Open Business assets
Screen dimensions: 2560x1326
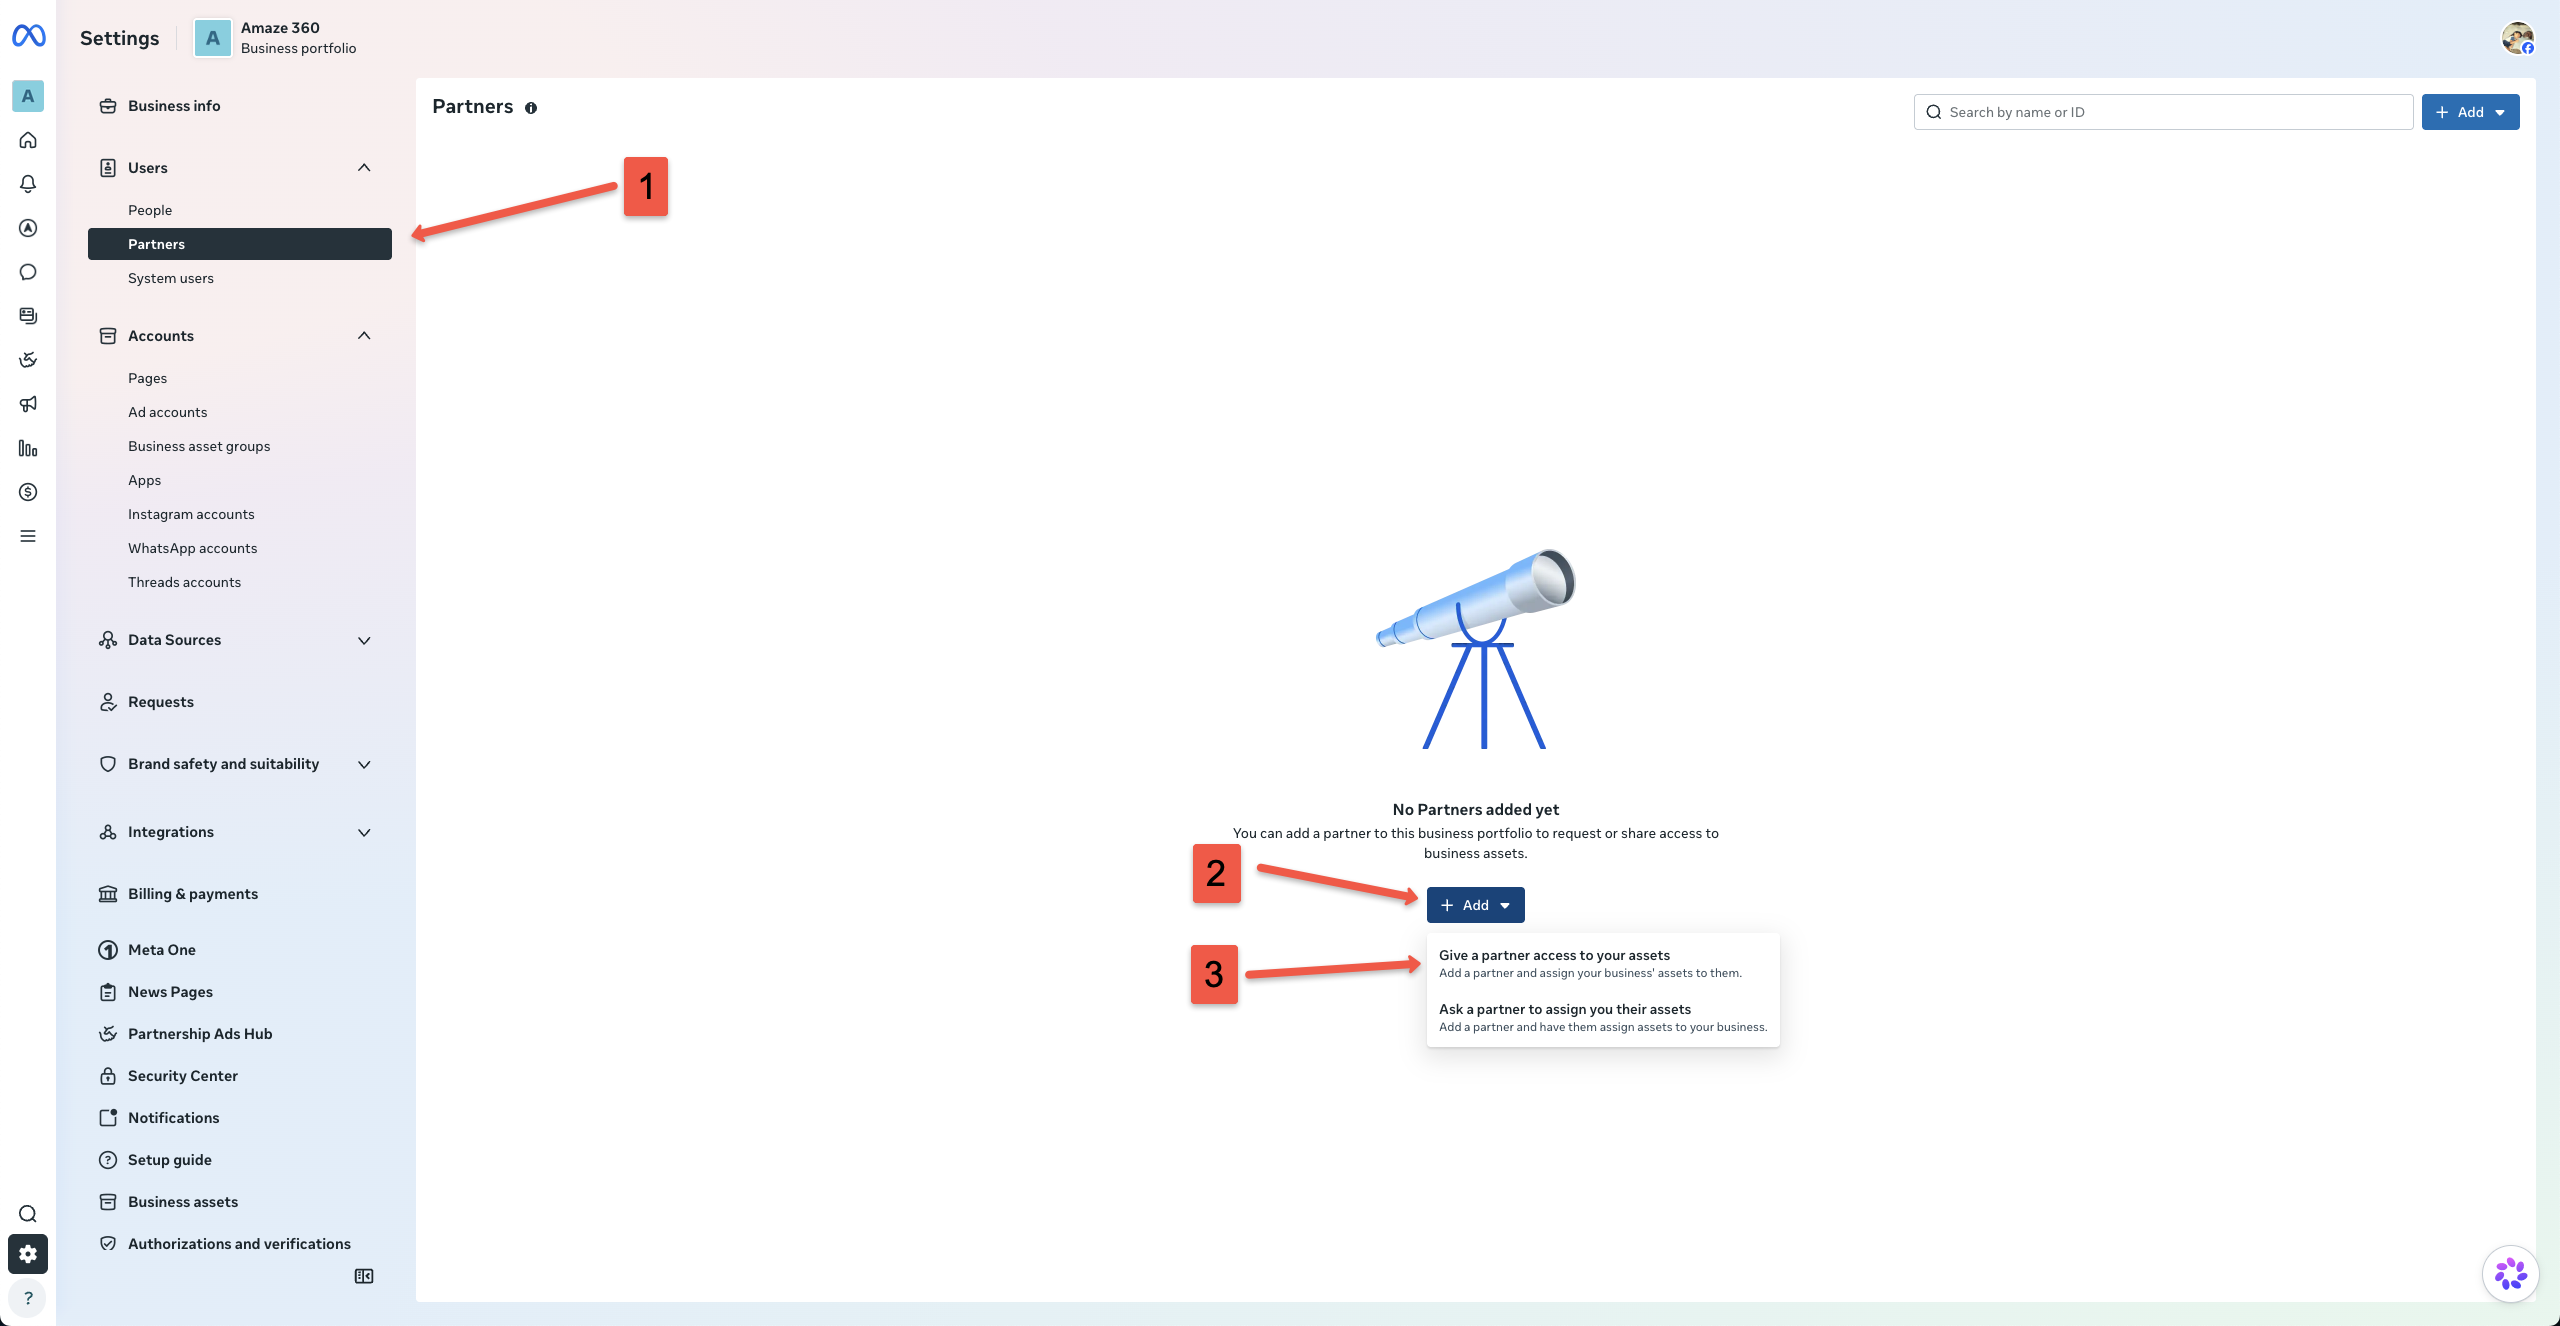tap(240, 1202)
